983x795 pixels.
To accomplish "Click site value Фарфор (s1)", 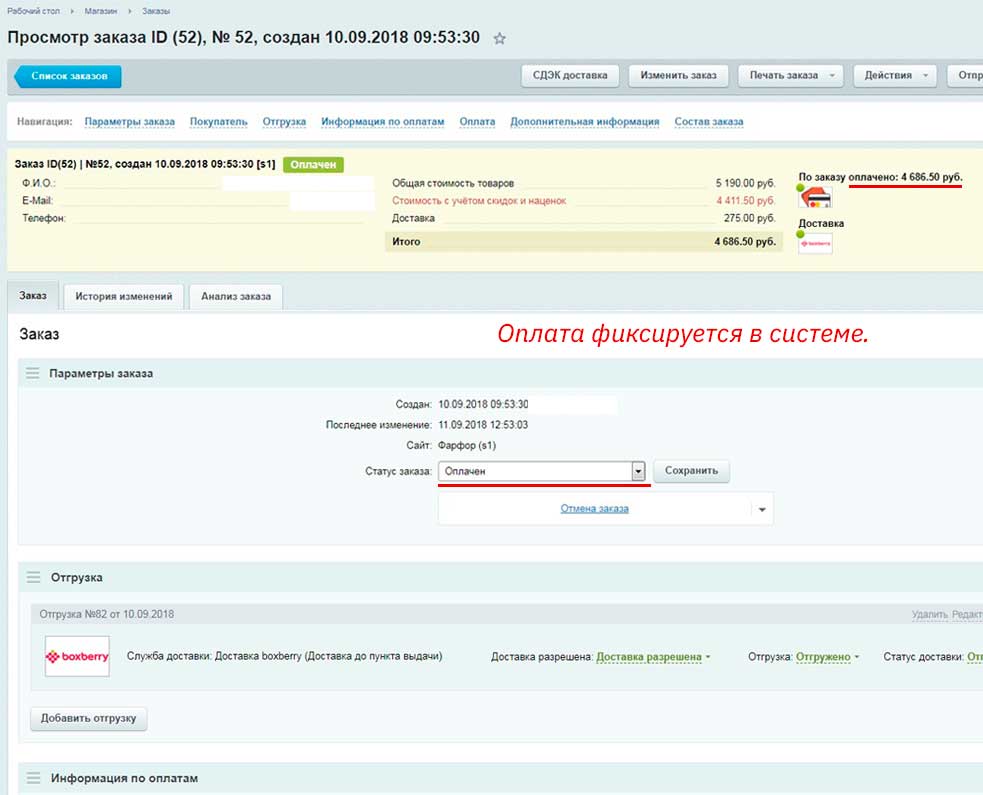I will click(x=466, y=446).
